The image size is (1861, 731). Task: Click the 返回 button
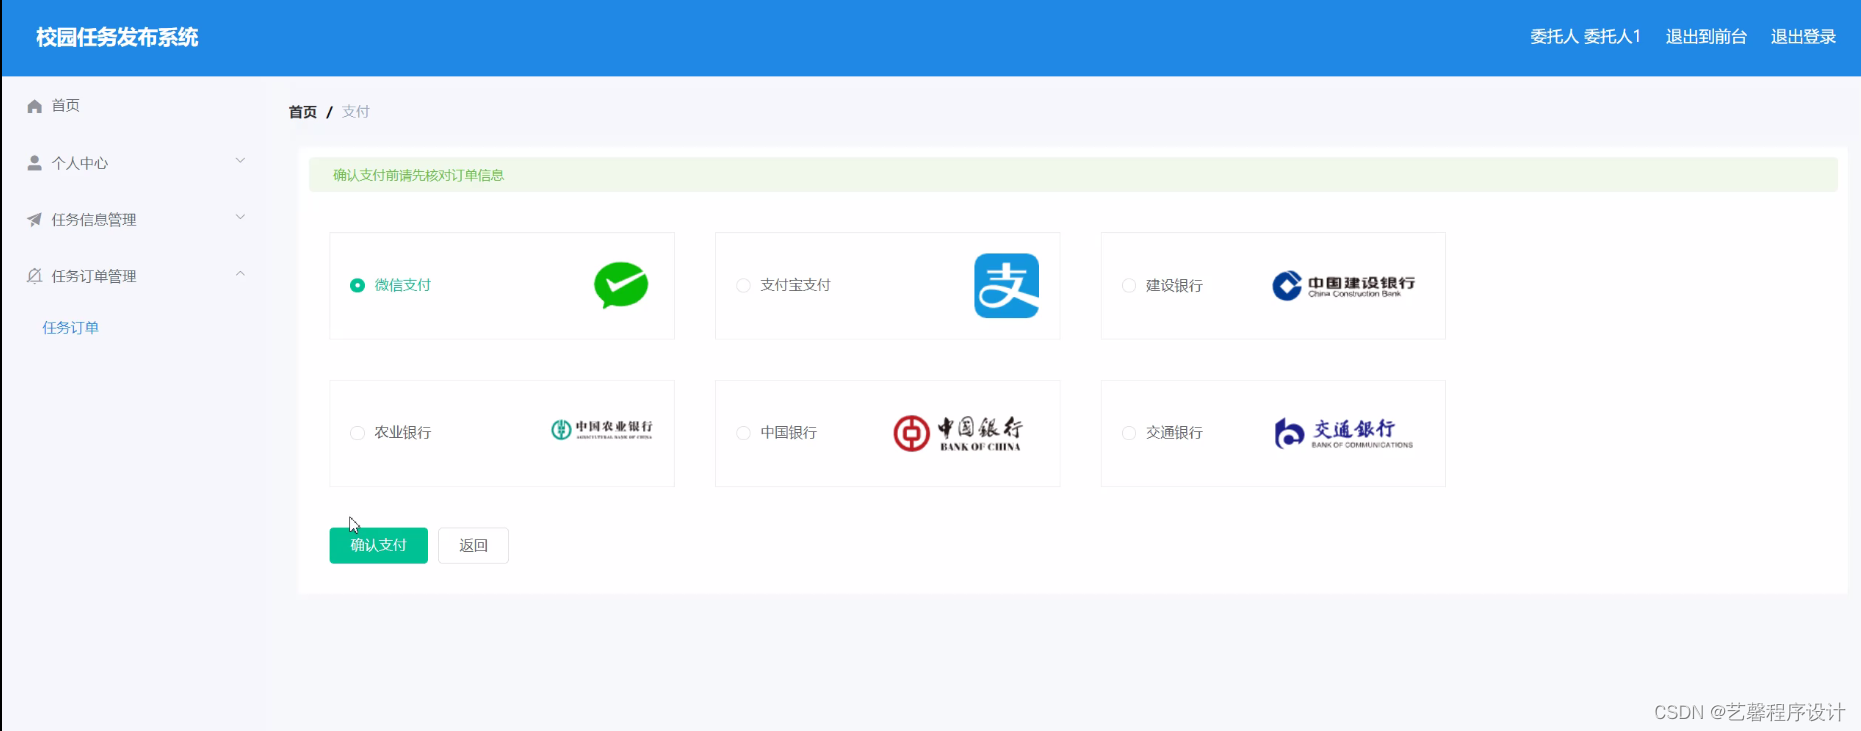point(473,545)
